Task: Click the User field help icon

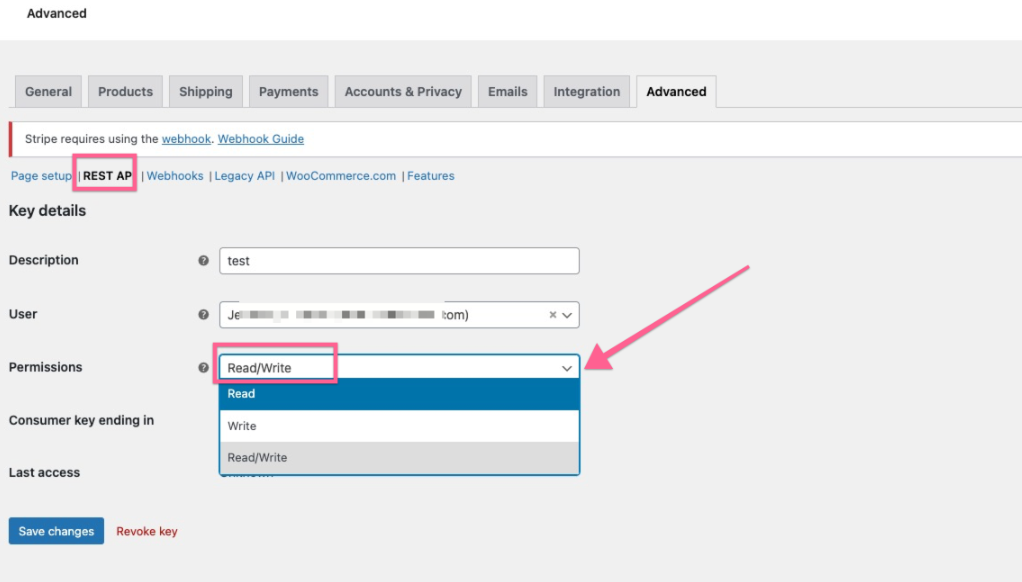Action: [204, 314]
